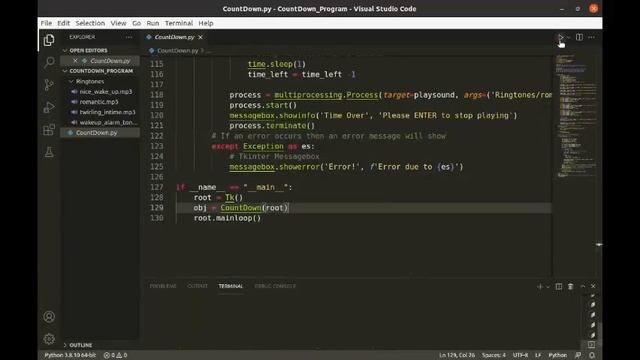Open terminal launch profile dropdown arrow

(x=548, y=287)
